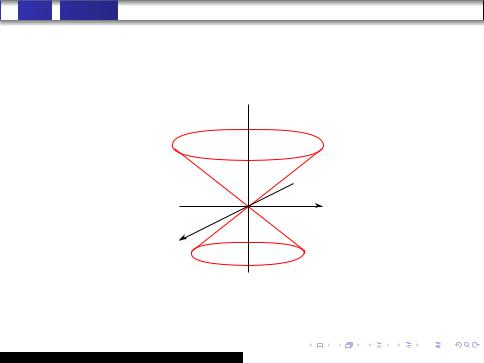Screen dimensions: 484x363
Task: Jump to next frame arrow
Action: [x=358, y=345]
